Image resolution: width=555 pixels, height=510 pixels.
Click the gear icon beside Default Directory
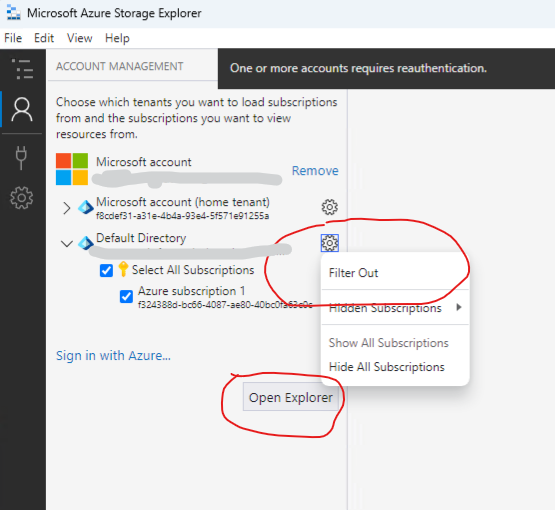(x=330, y=243)
